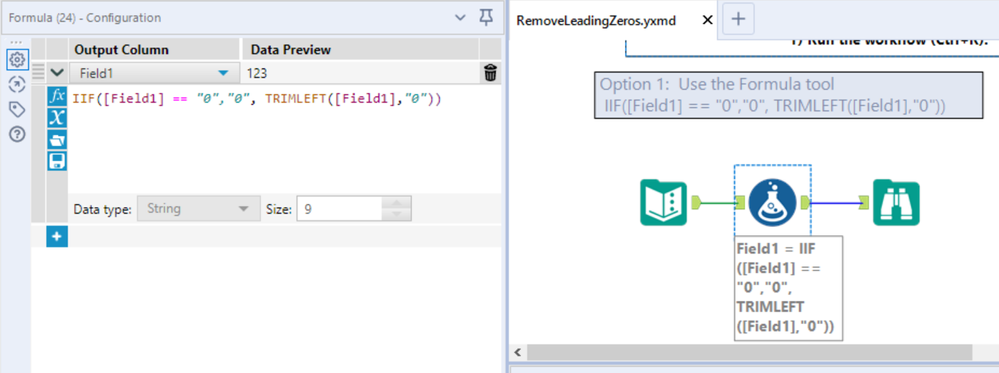Screen dimensions: 999x373
Task: Add a new expression with plus button
Action: [57, 237]
